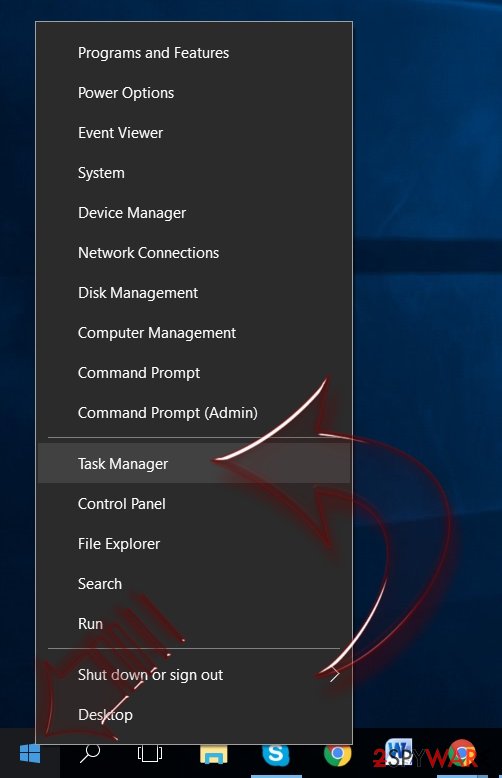The height and width of the screenshot is (778, 502).
Task: Open Task View from the taskbar
Action: pos(150,754)
